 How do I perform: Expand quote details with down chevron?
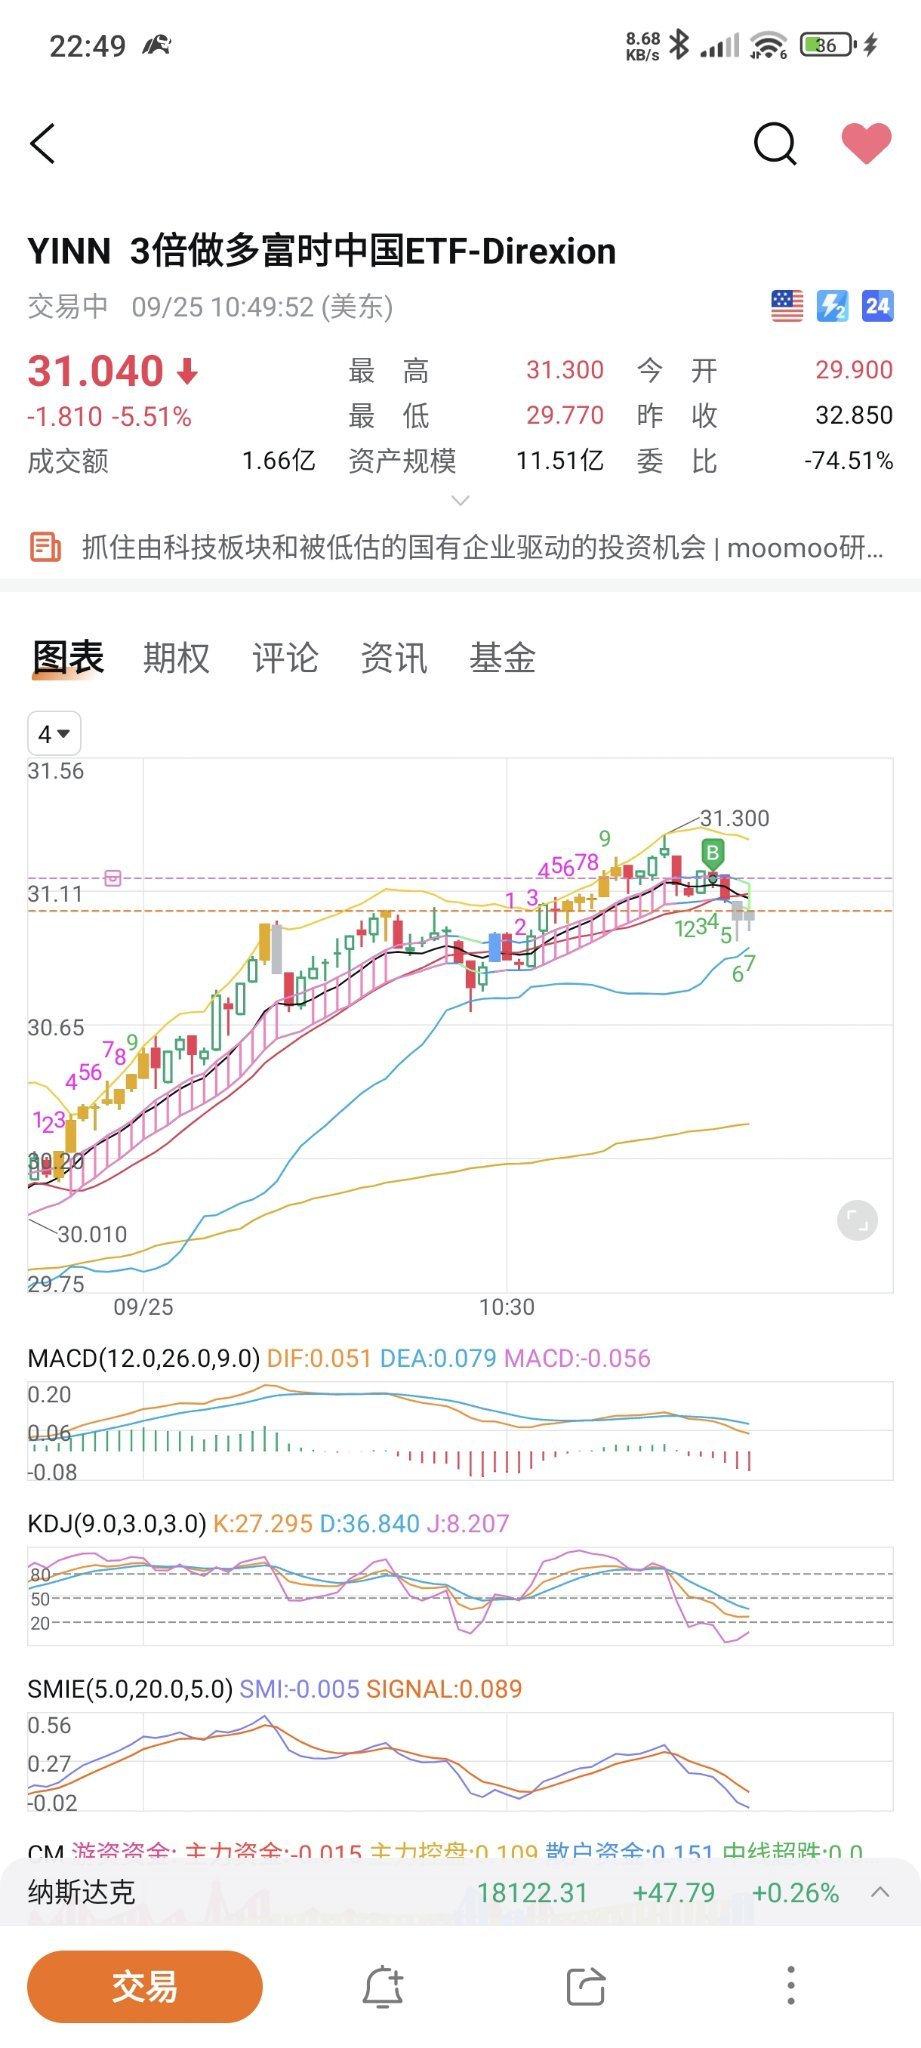pyautogui.click(x=460, y=499)
